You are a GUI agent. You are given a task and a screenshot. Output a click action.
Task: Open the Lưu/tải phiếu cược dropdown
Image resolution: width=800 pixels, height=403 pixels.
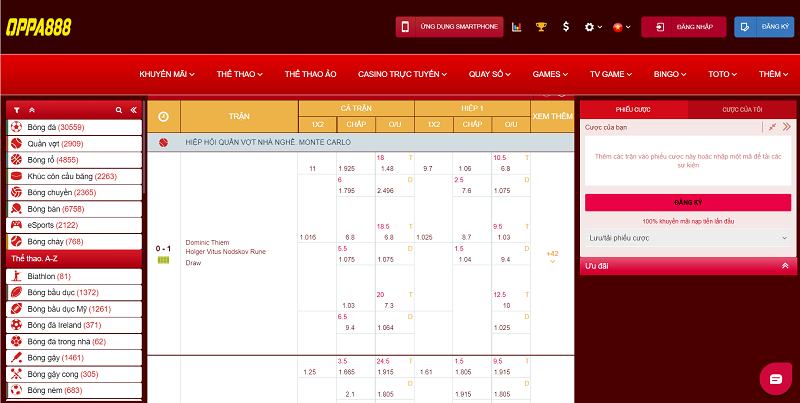tap(687, 238)
